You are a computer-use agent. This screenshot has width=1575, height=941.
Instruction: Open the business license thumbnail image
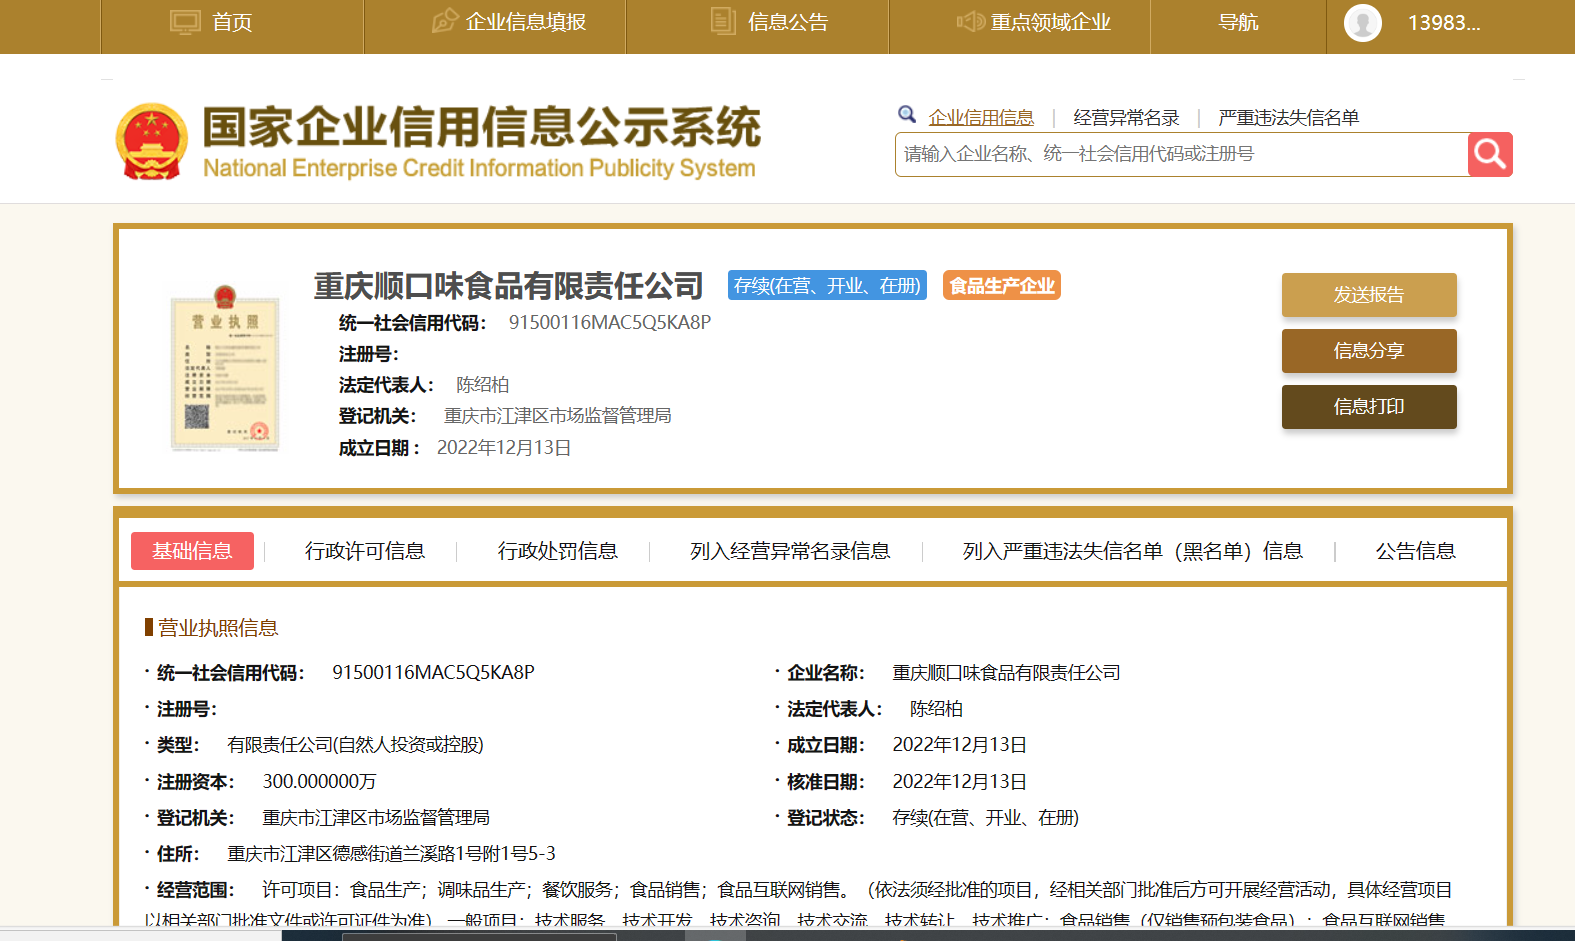(225, 367)
